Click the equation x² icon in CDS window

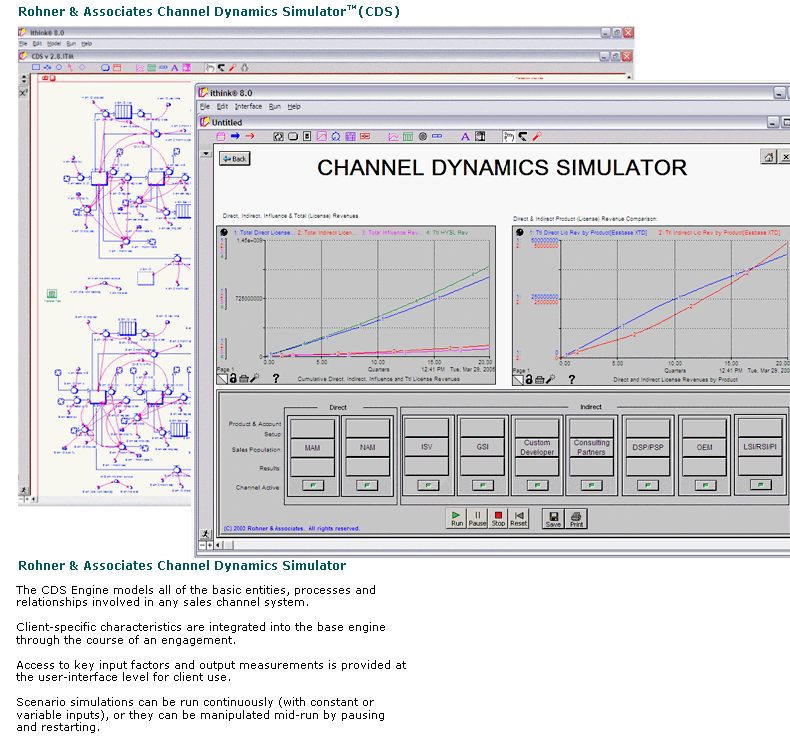click(24, 93)
